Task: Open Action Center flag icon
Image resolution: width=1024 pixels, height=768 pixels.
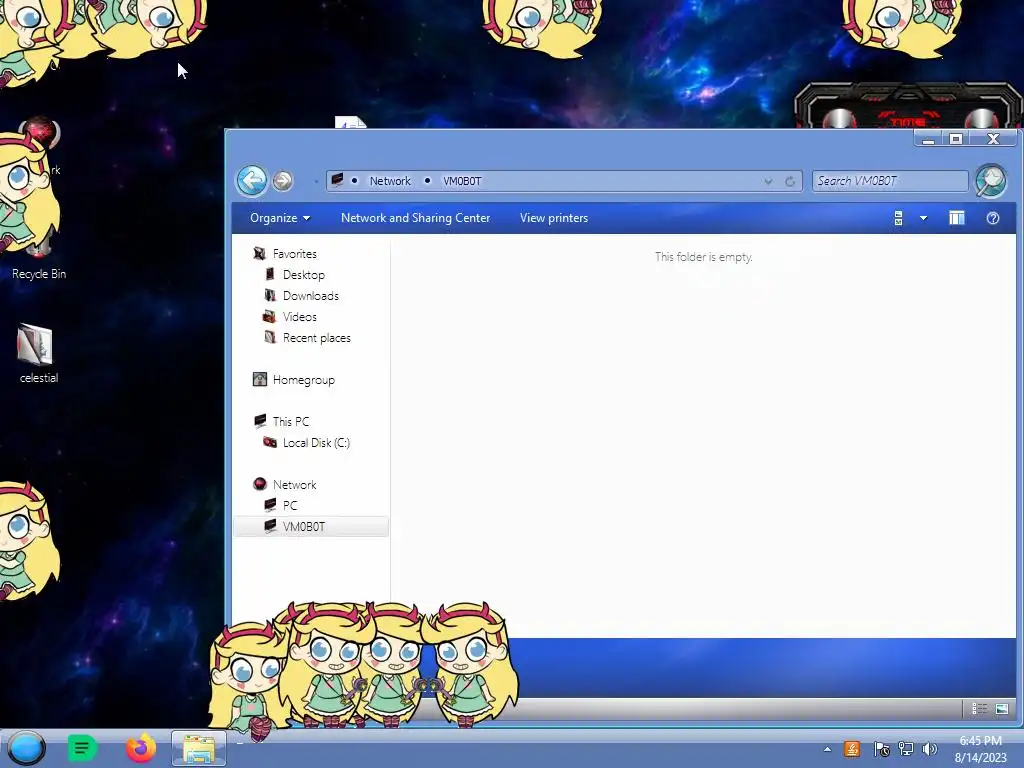Action: [881, 749]
